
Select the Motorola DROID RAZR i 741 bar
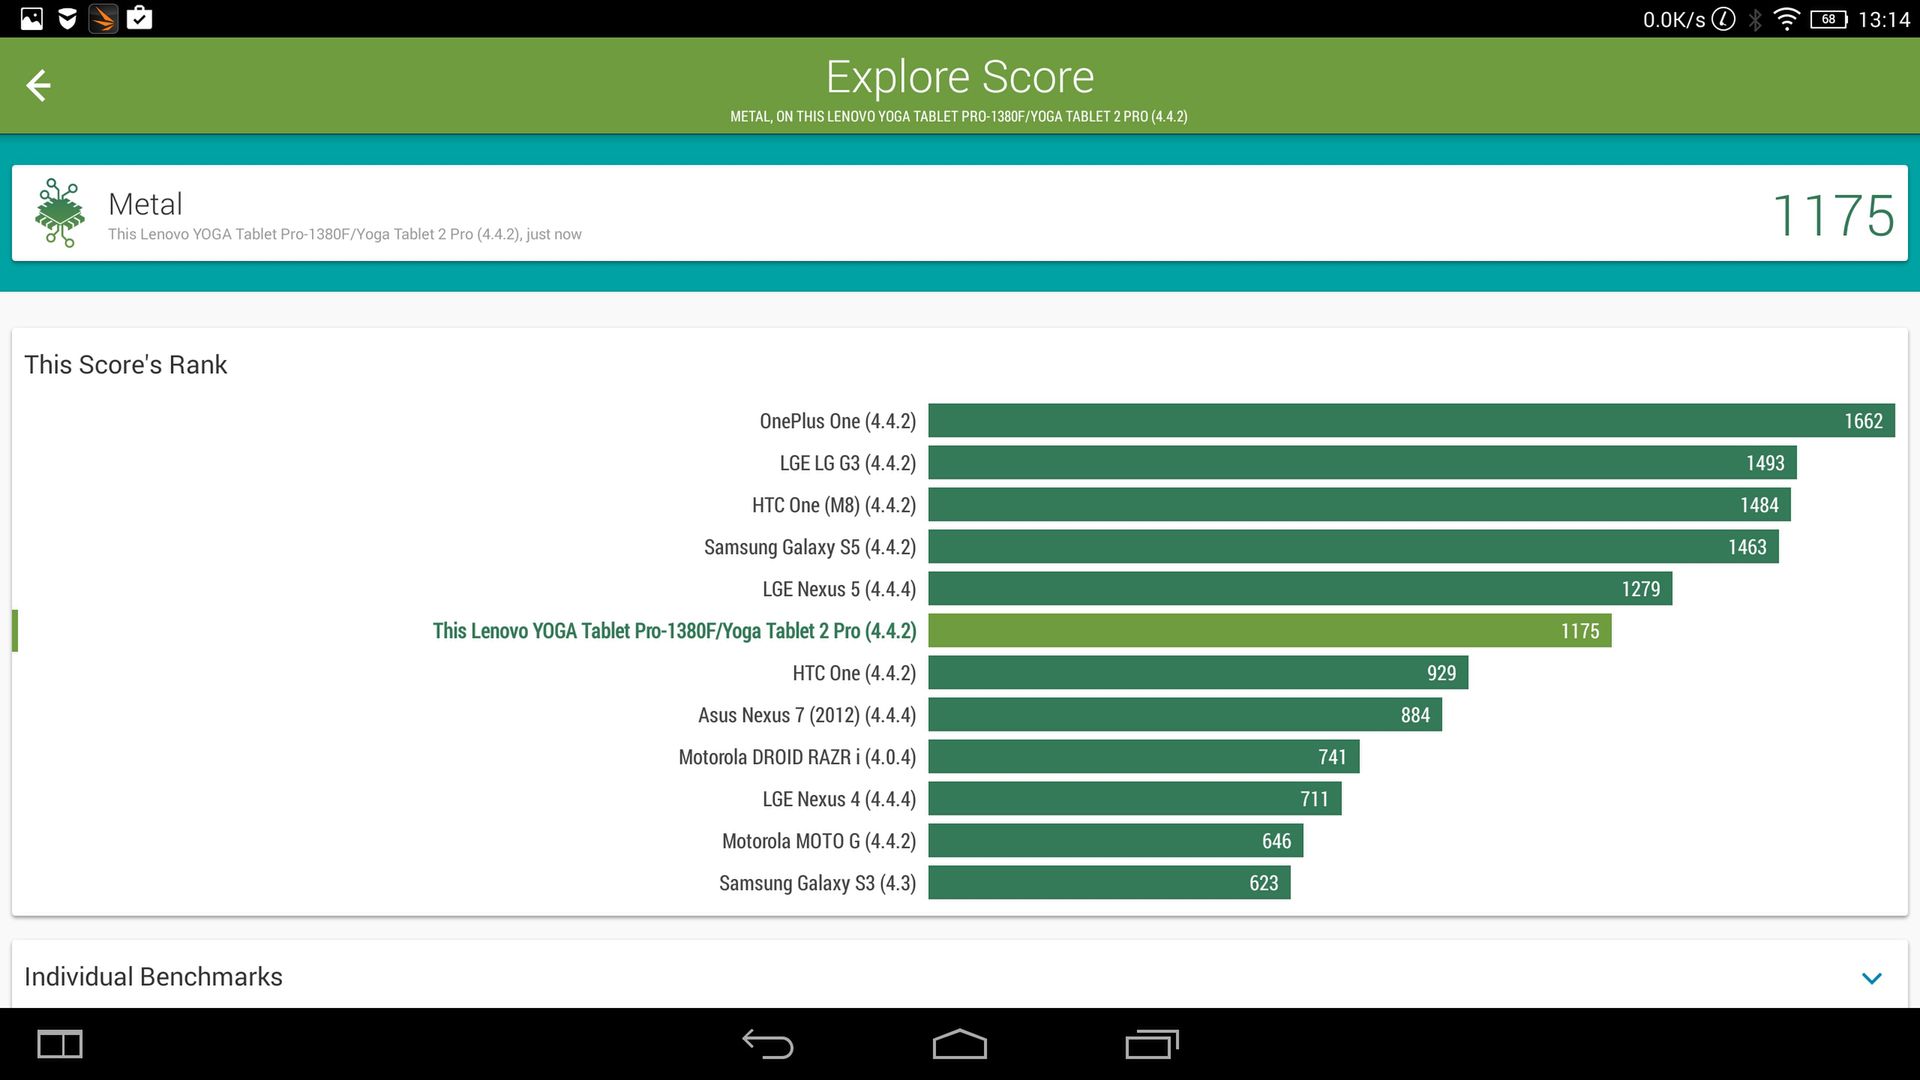click(1144, 757)
